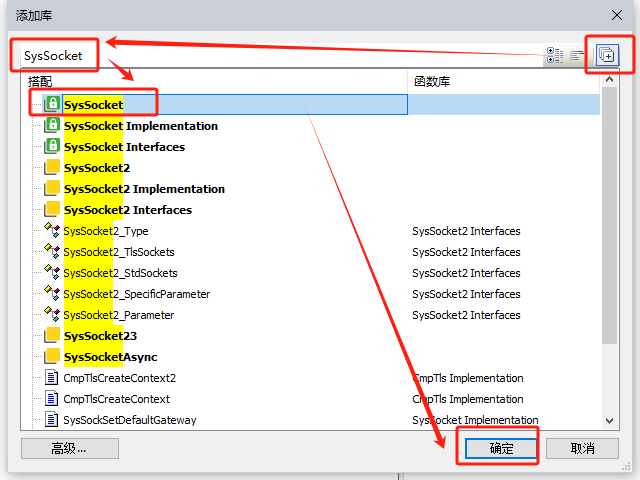Select SysSocket2 Implementation in the list
640x480 pixels.
[144, 189]
